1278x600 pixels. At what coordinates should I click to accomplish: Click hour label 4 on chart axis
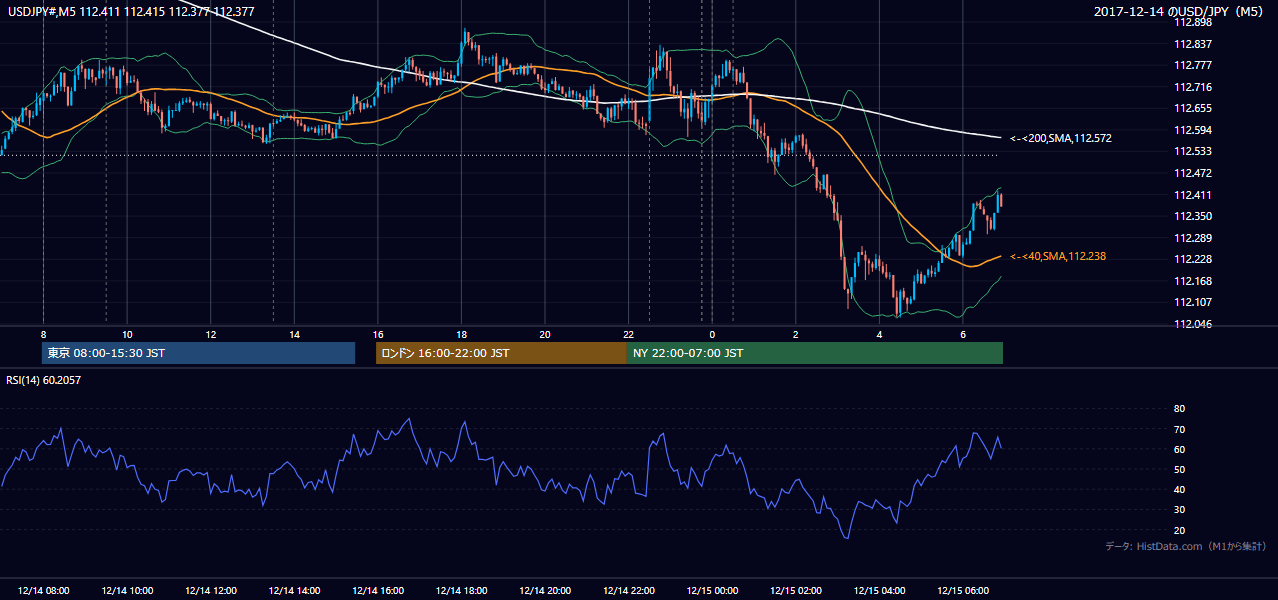tap(879, 334)
